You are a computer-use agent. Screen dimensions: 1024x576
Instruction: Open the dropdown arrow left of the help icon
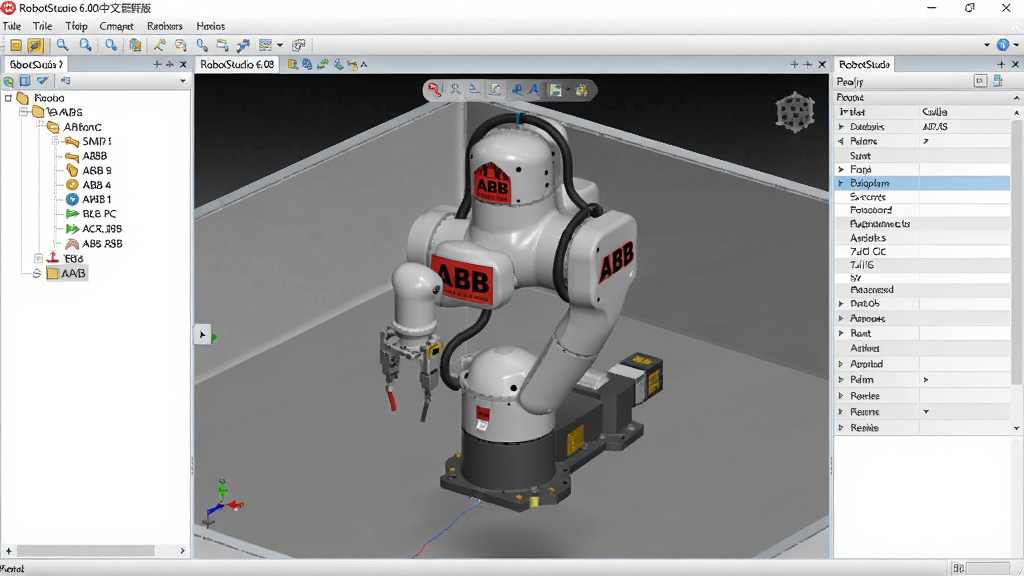tap(987, 45)
